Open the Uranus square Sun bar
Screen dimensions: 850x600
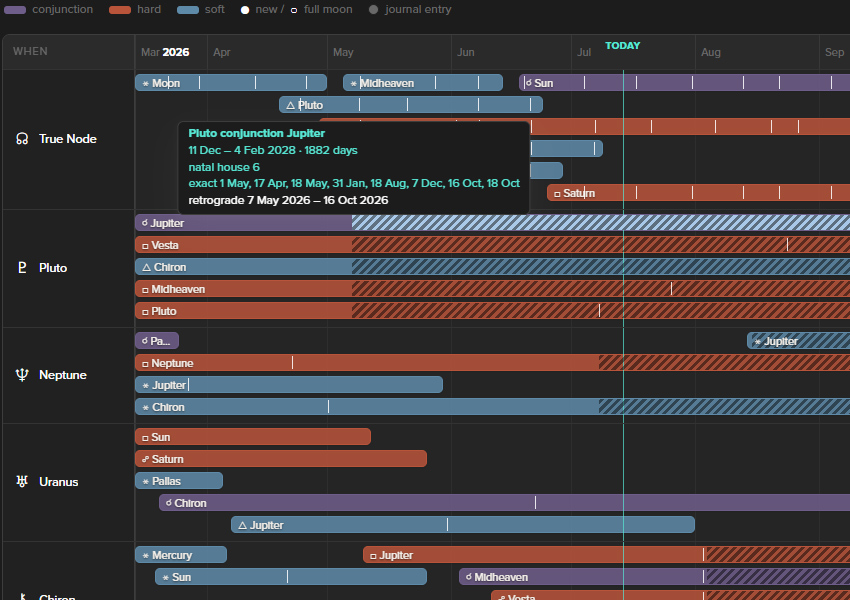point(253,437)
